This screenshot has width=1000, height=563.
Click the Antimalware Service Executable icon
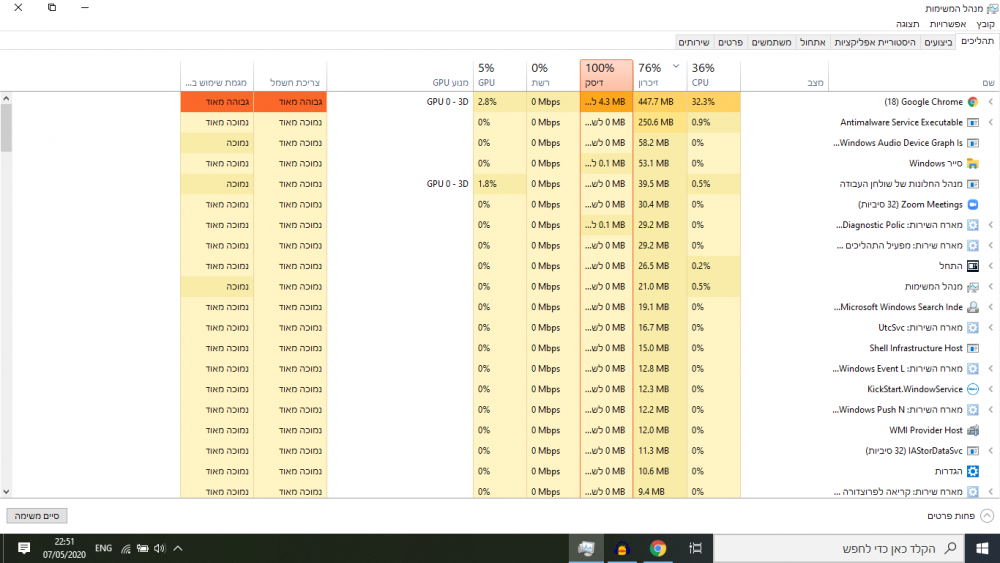[x=973, y=122]
